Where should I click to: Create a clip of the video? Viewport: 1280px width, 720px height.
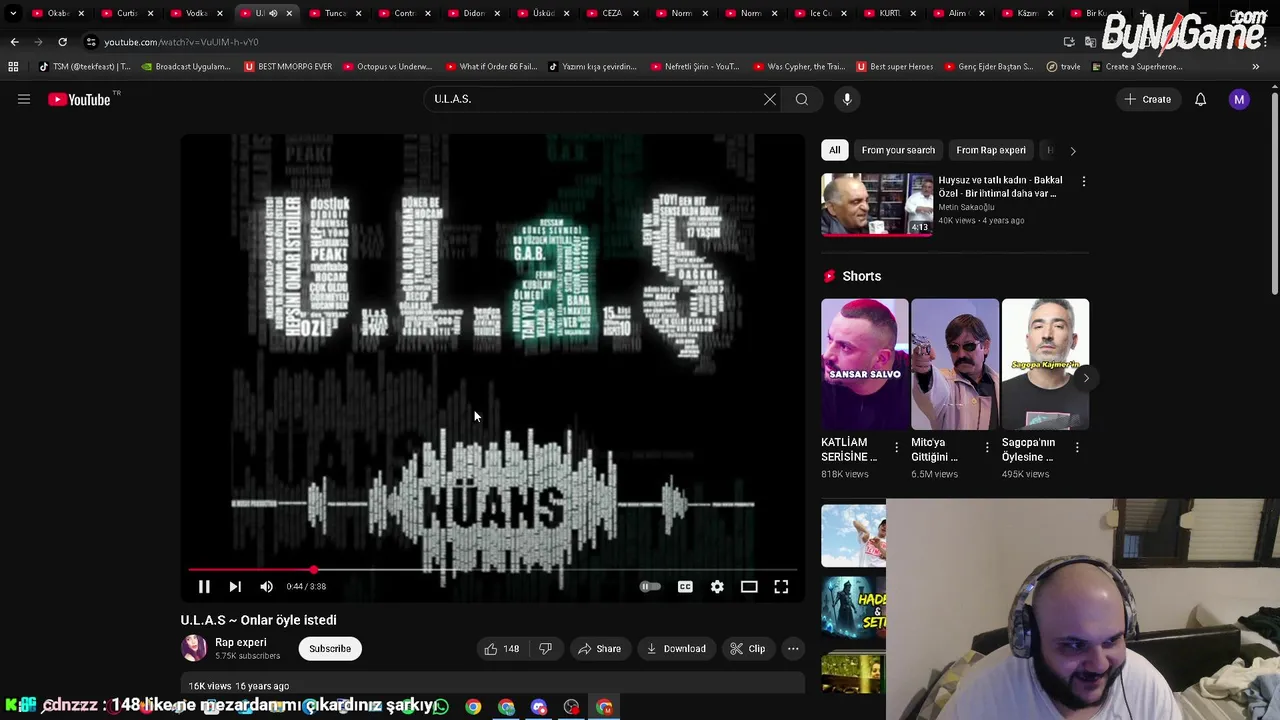748,649
